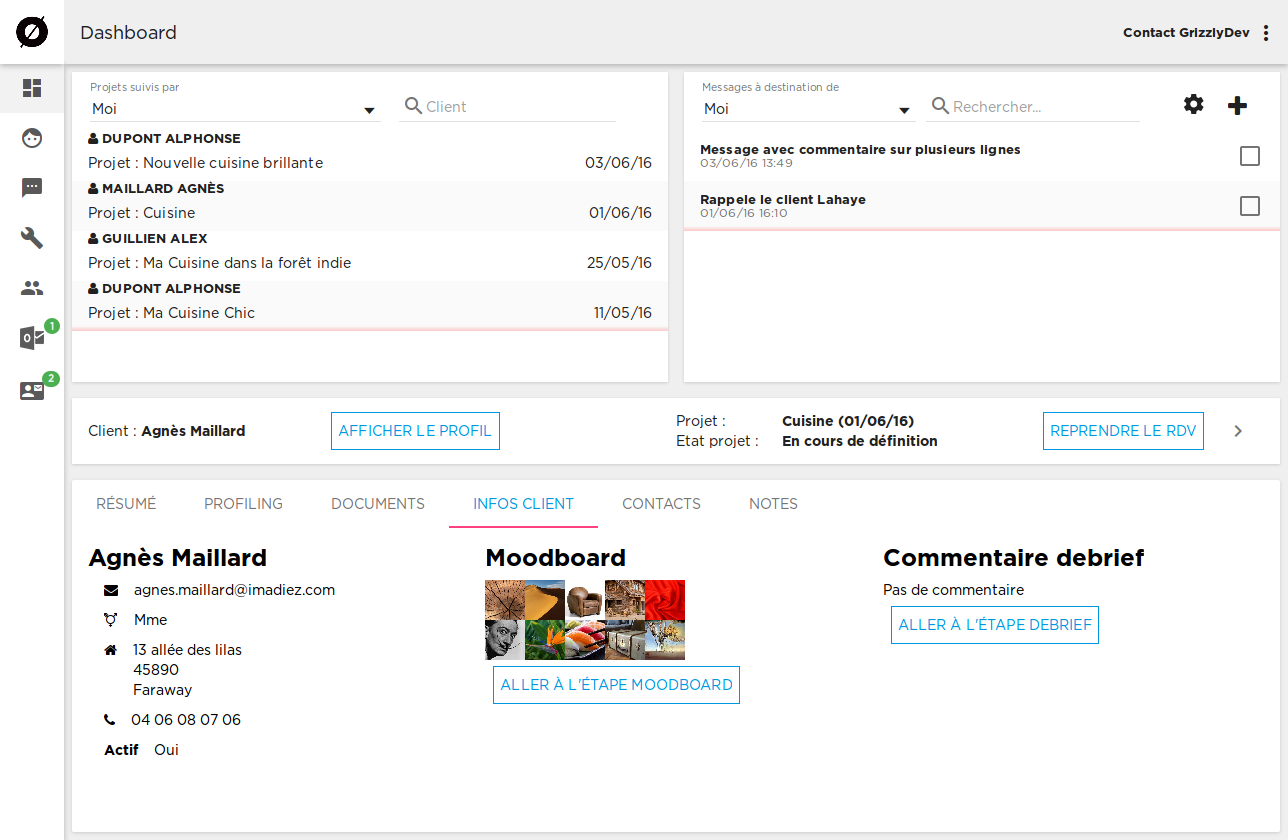Switch to the PROFILING tab
This screenshot has width=1288, height=840.
point(244,504)
